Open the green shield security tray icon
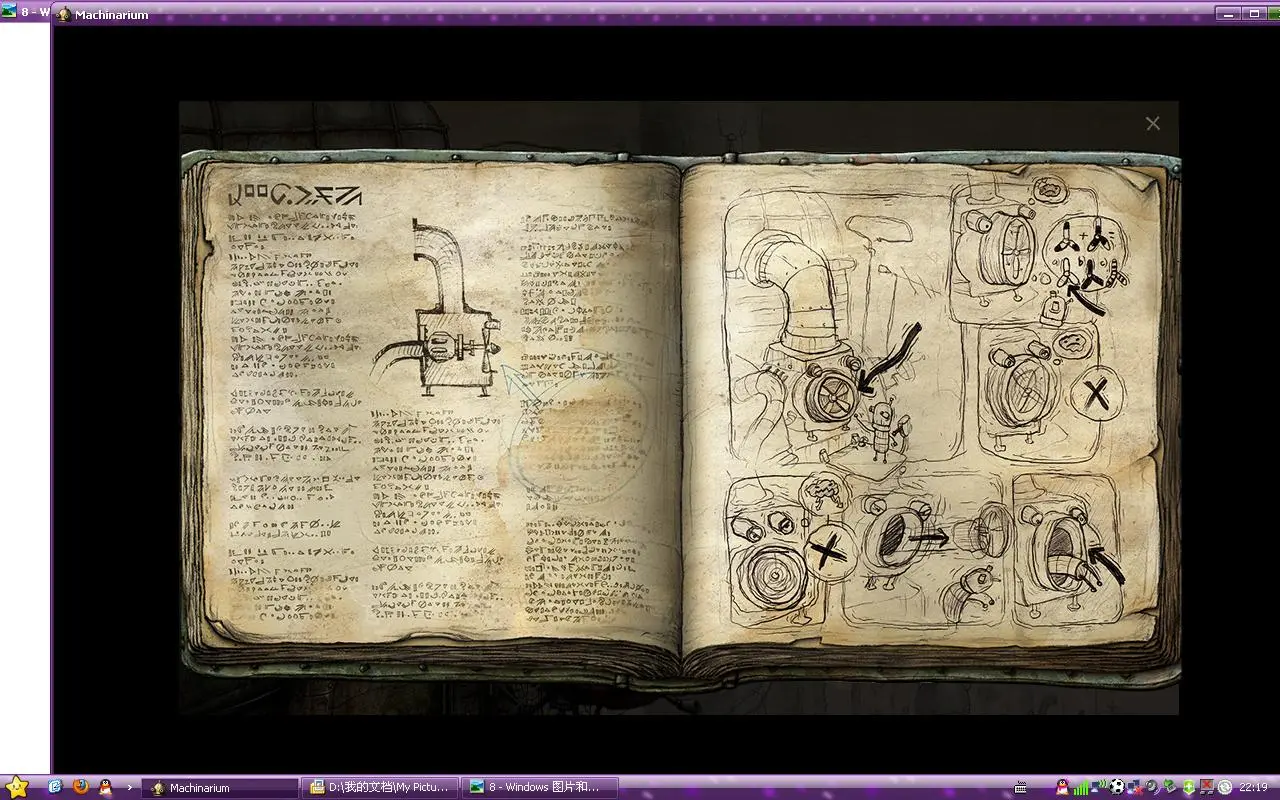The height and width of the screenshot is (800, 1280). pos(1189,787)
